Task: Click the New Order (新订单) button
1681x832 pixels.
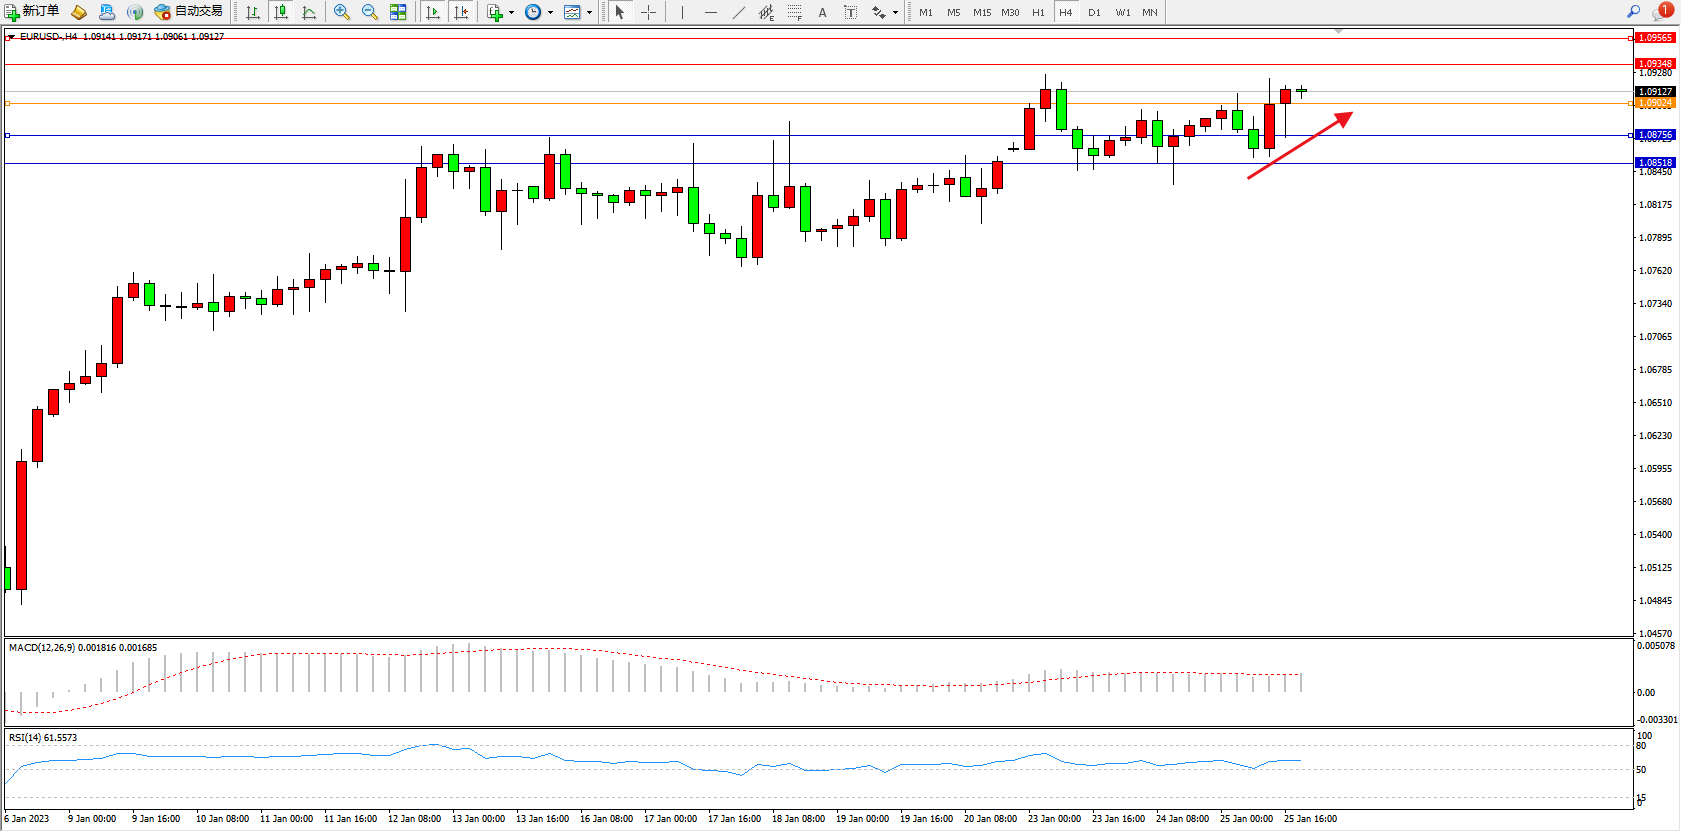Action: coord(32,12)
